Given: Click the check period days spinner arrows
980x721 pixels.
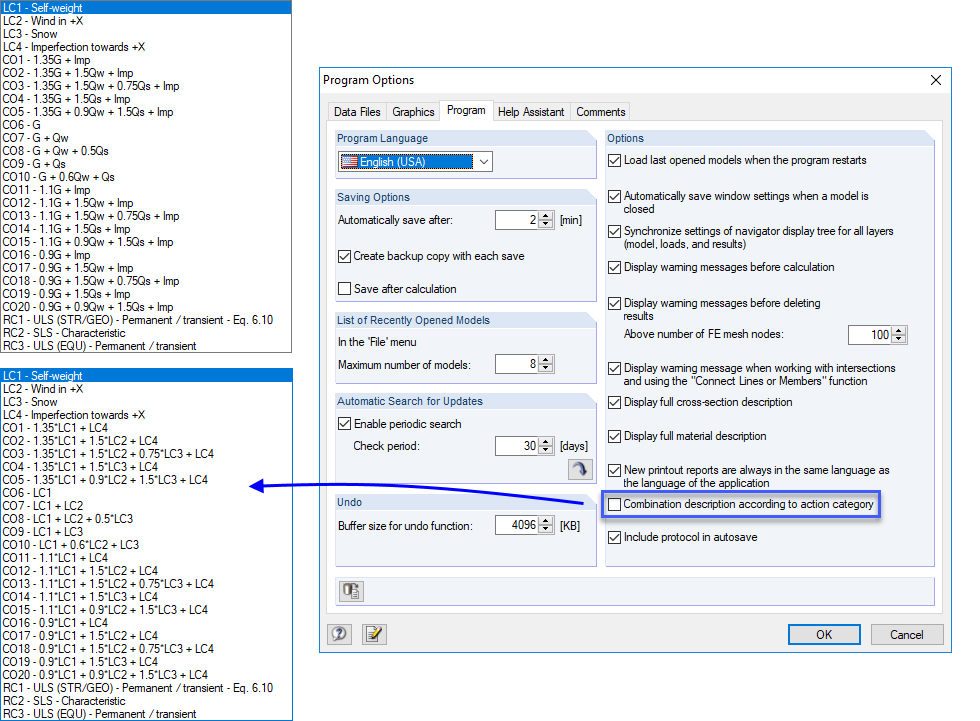Looking at the screenshot, I should click(546, 446).
